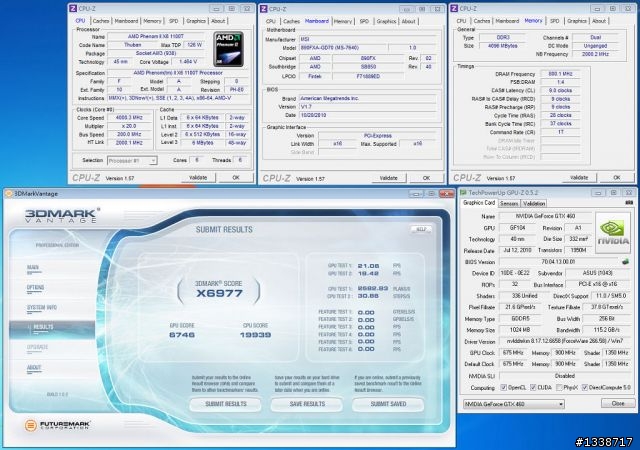
Task: Click the 3DMark Vantage logo
Action: [62, 215]
